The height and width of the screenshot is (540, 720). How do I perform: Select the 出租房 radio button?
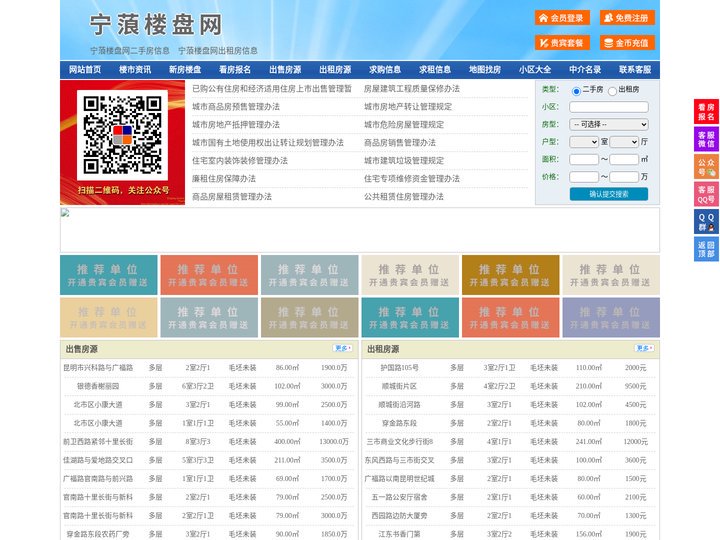click(612, 91)
